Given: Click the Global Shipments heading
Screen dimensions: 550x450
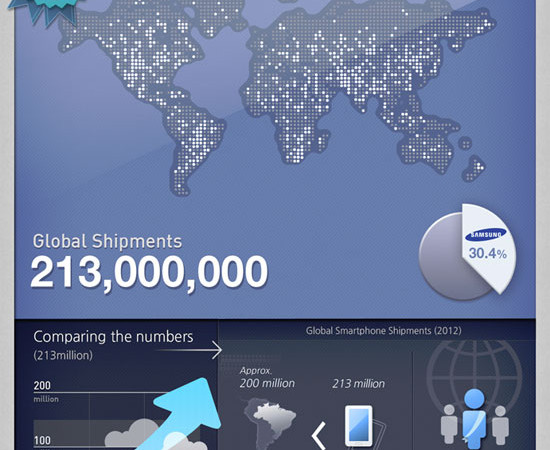Looking at the screenshot, I should click(107, 242).
